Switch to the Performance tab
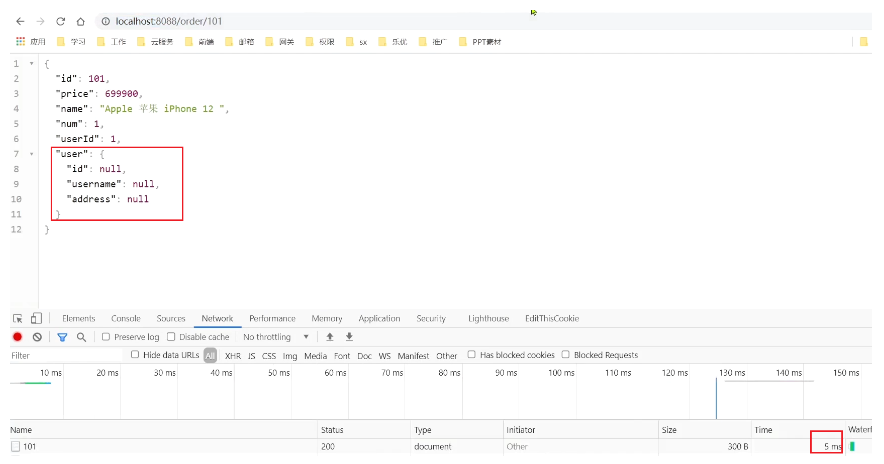The image size is (884, 464). click(x=272, y=319)
